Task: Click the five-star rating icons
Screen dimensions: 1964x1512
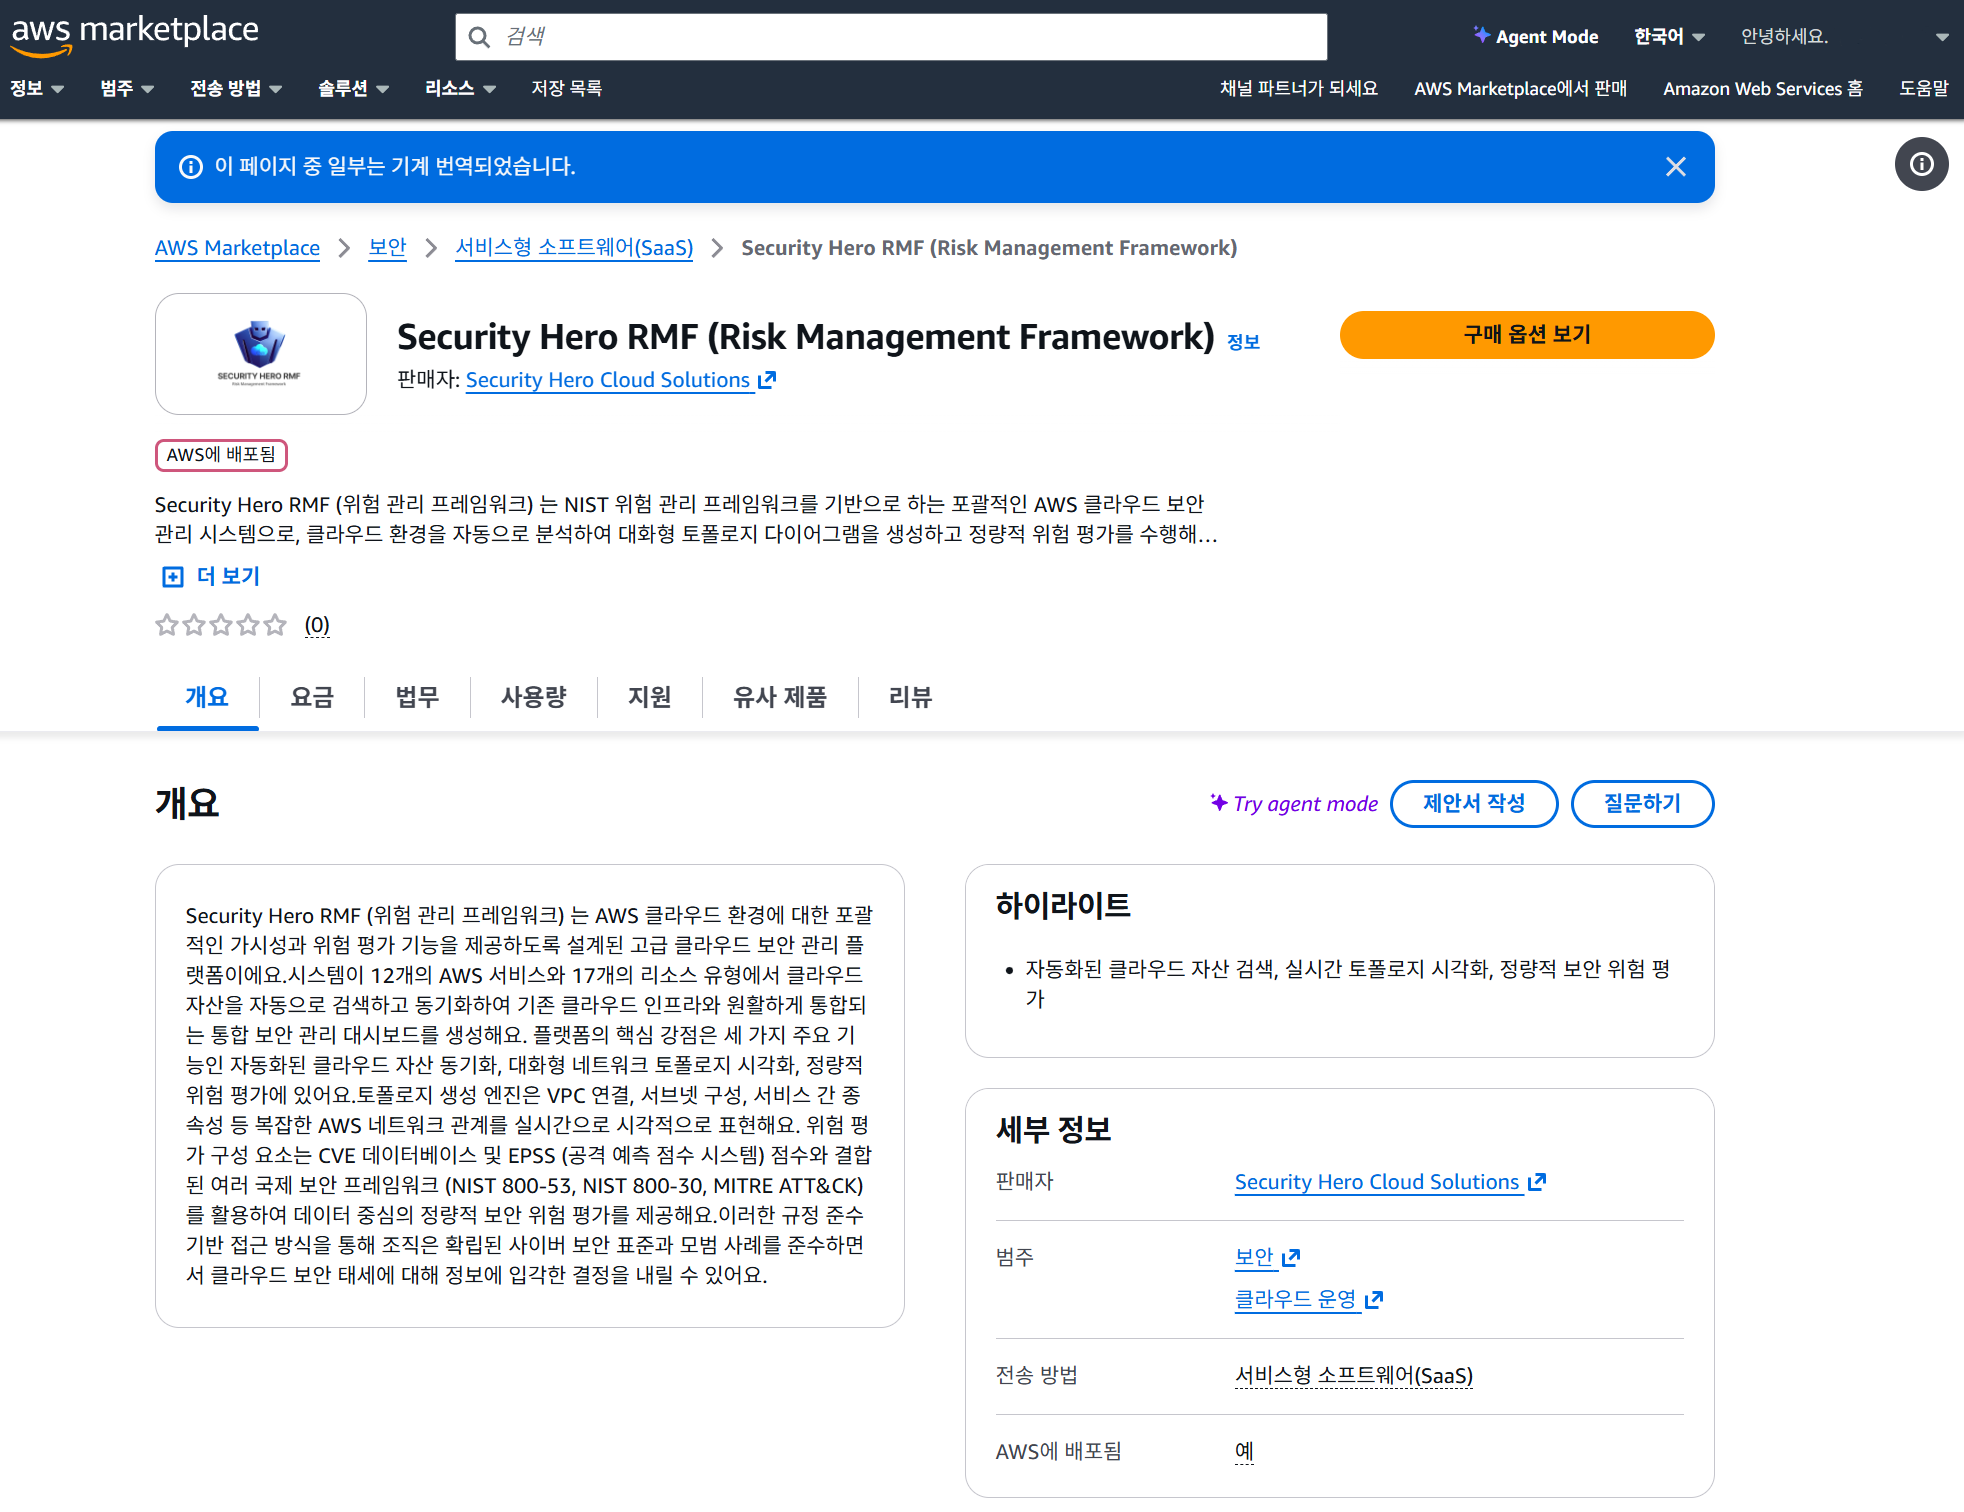Action: click(x=221, y=625)
